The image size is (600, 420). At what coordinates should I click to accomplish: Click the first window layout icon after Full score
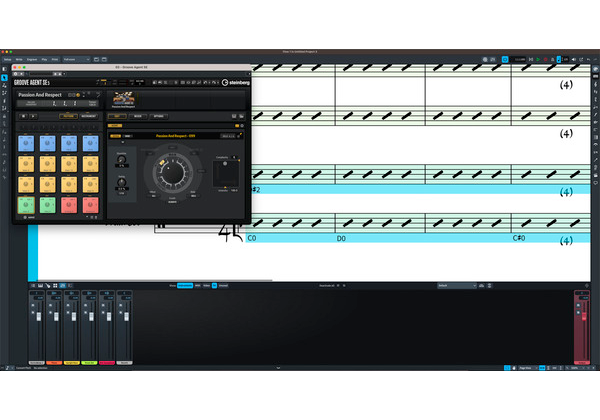[x=96, y=59]
